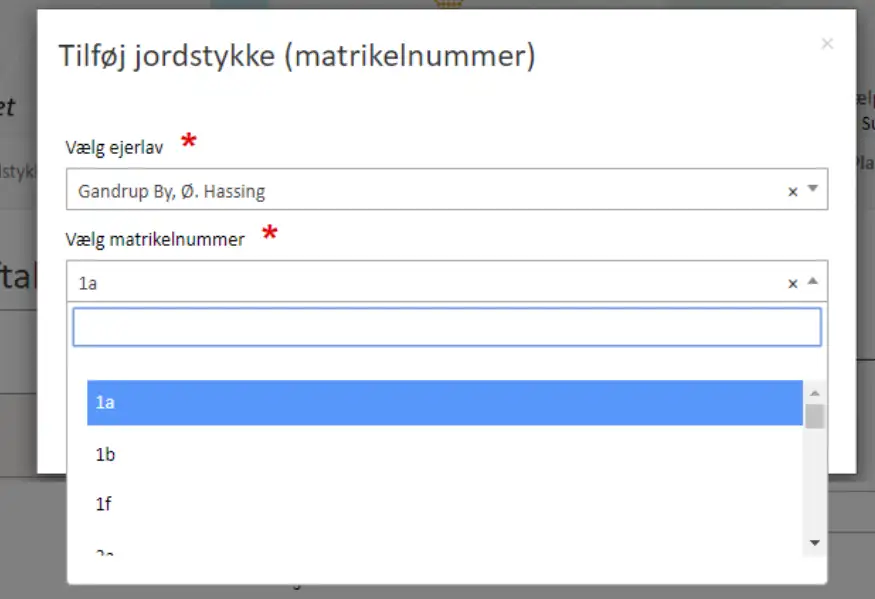Viewport: 875px width, 599px height.
Task: Click the list scrollbar down arrow
Action: [814, 543]
